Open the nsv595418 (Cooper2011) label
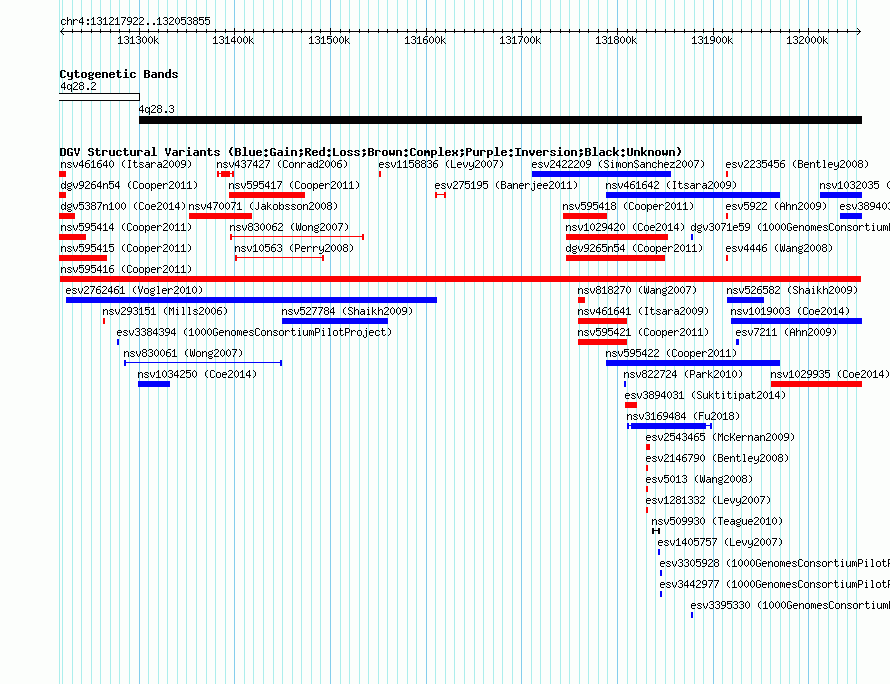The width and height of the screenshot is (890, 684). (x=628, y=206)
